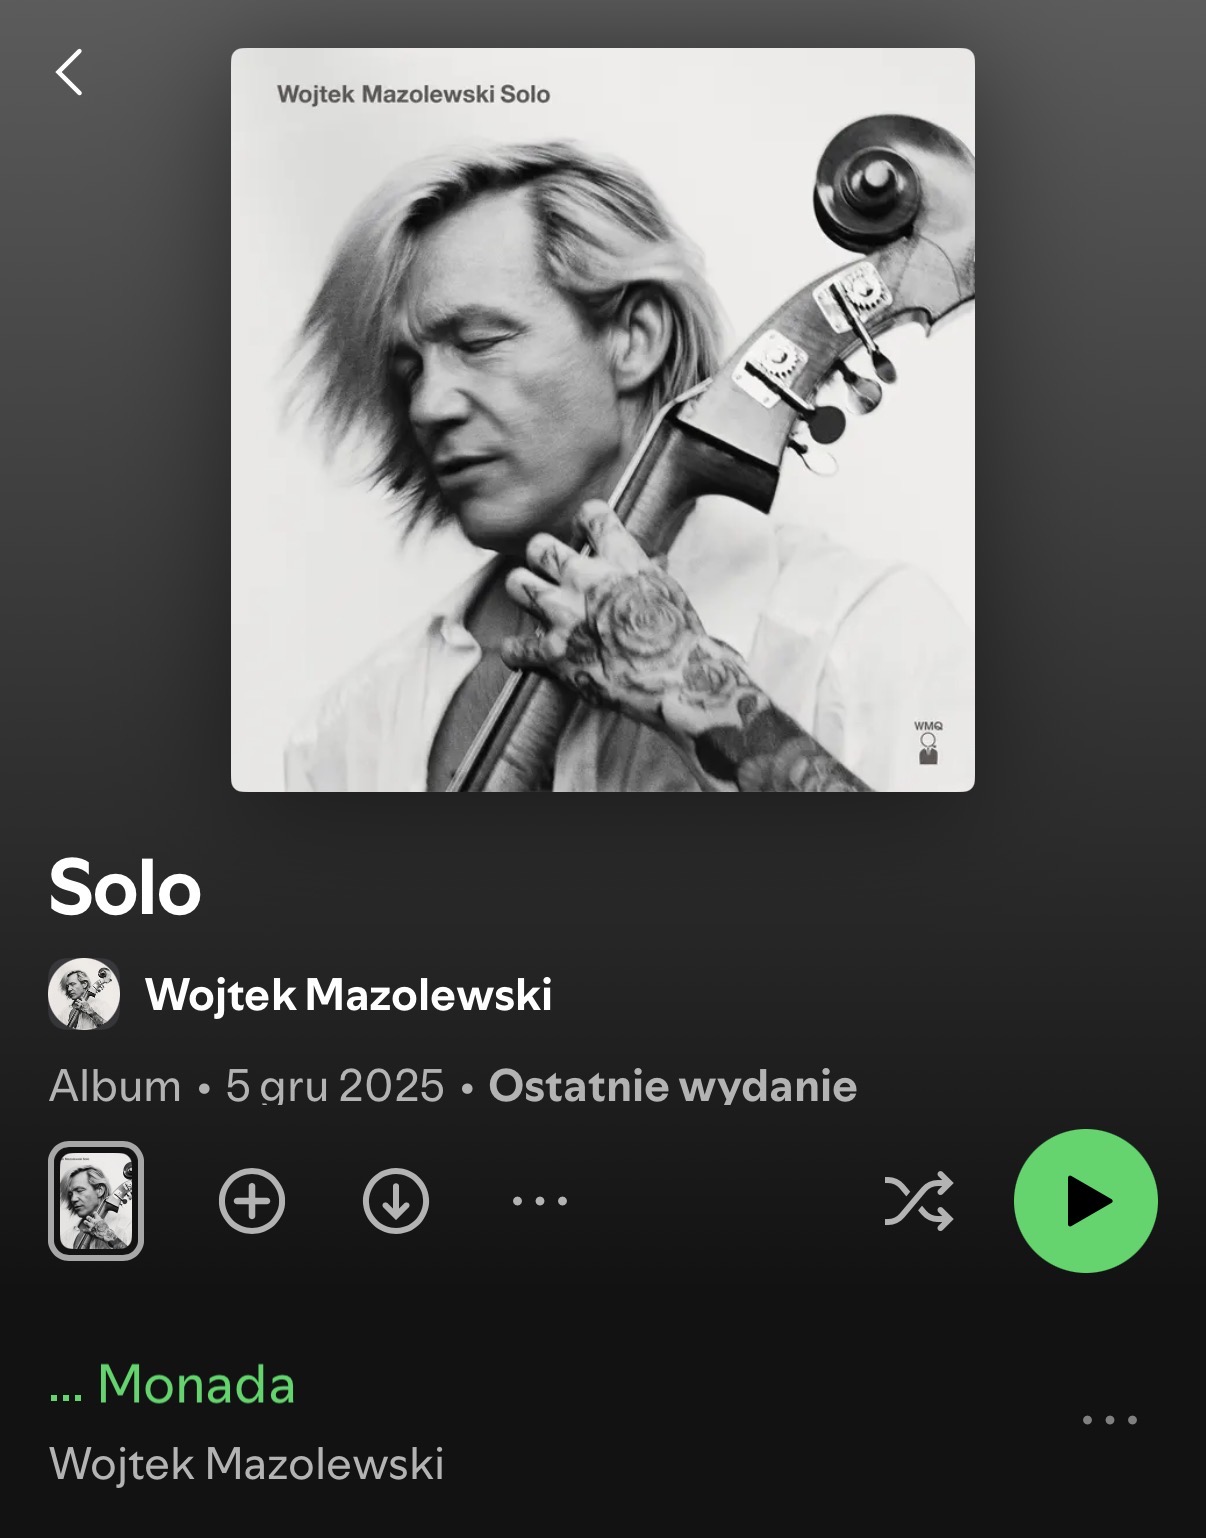Open Wojtek Mazolewski's round artist avatar

point(84,994)
